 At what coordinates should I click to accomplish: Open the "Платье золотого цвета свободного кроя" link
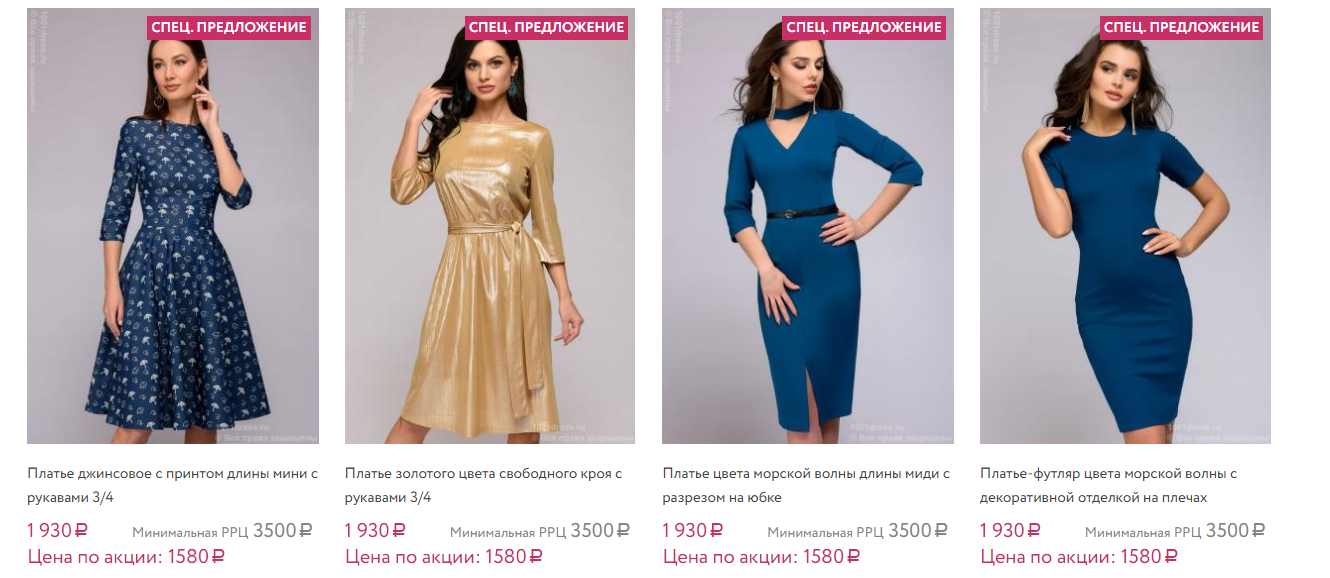pyautogui.click(x=484, y=485)
